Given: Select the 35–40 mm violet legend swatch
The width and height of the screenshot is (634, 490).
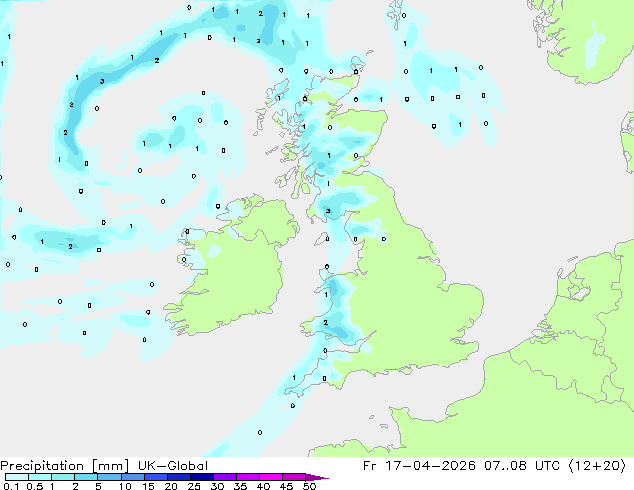Looking at the screenshot, I should pyautogui.click(x=247, y=477).
